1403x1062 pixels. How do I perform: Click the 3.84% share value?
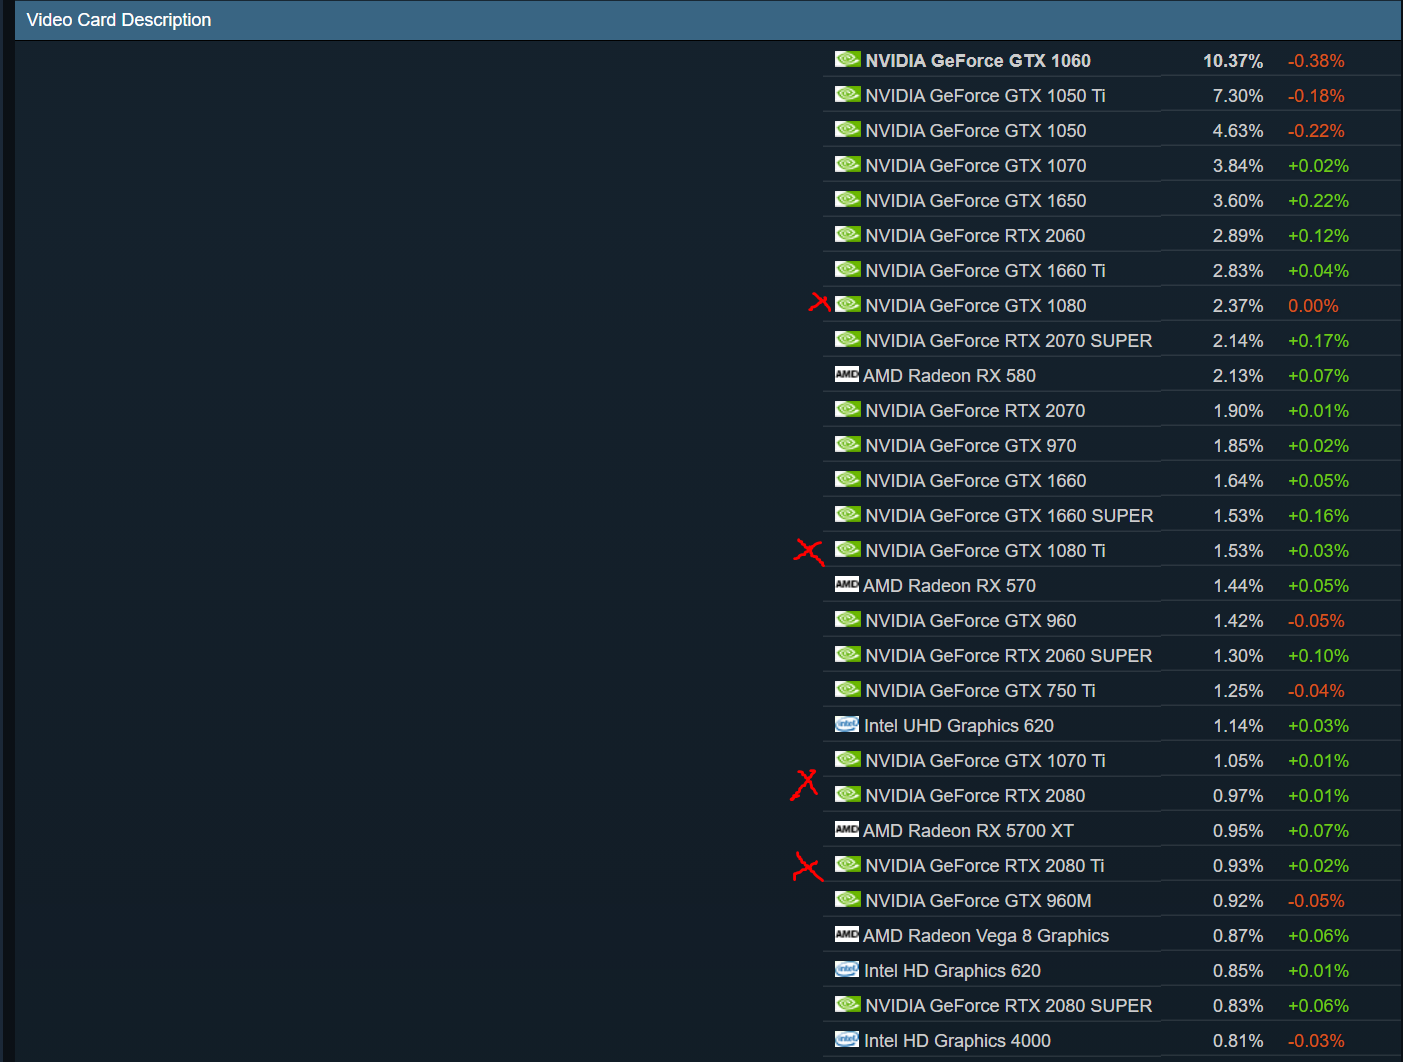tap(1238, 166)
